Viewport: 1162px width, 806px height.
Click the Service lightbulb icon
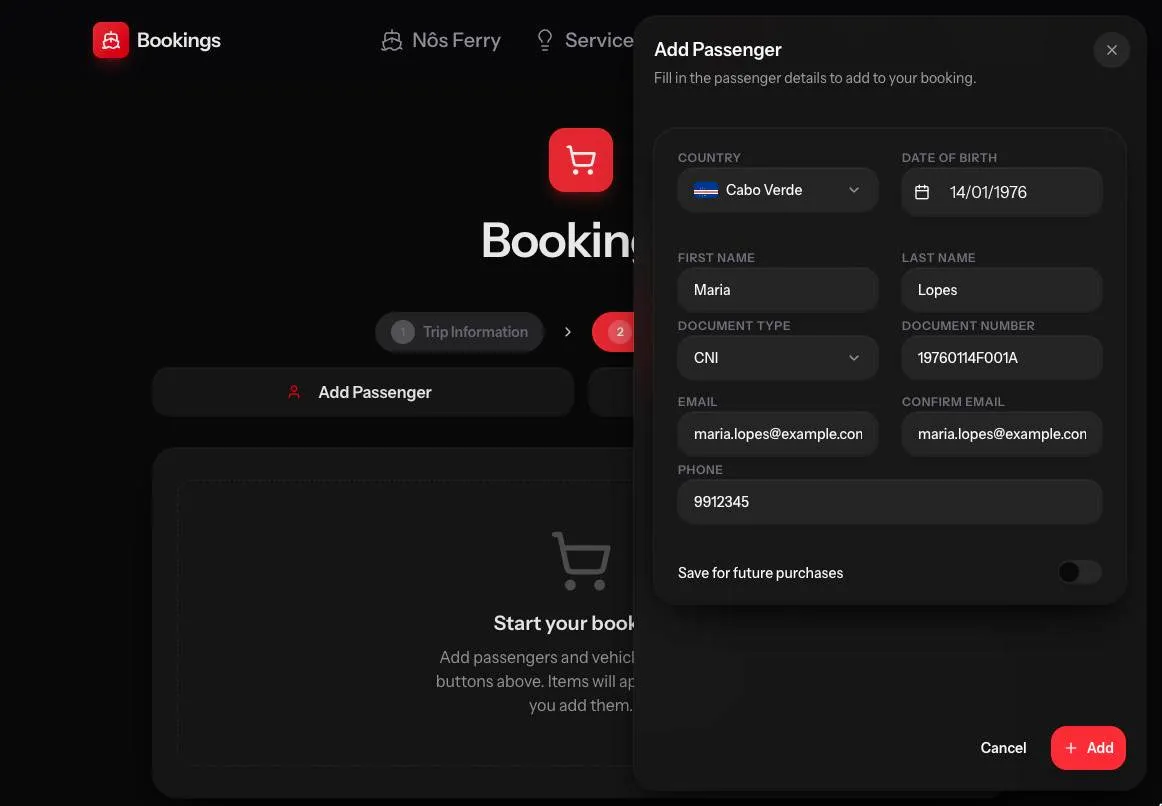(x=545, y=40)
